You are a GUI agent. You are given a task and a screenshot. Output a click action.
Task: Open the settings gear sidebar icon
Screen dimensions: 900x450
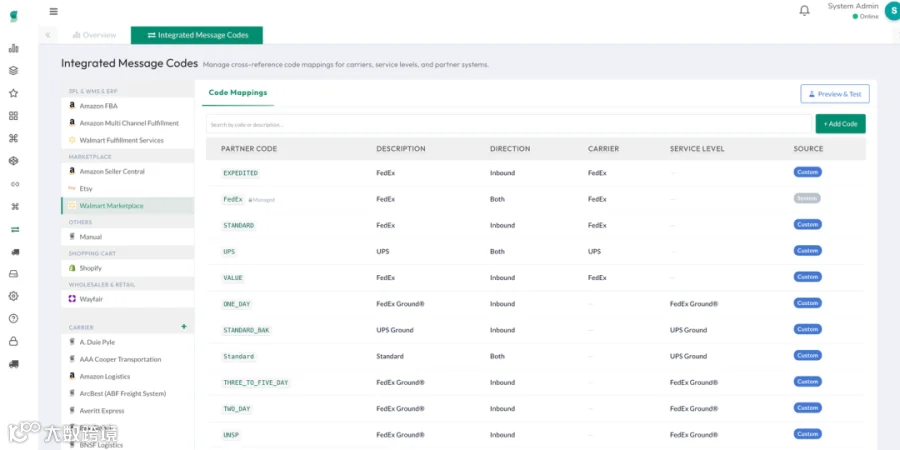pyautogui.click(x=14, y=296)
